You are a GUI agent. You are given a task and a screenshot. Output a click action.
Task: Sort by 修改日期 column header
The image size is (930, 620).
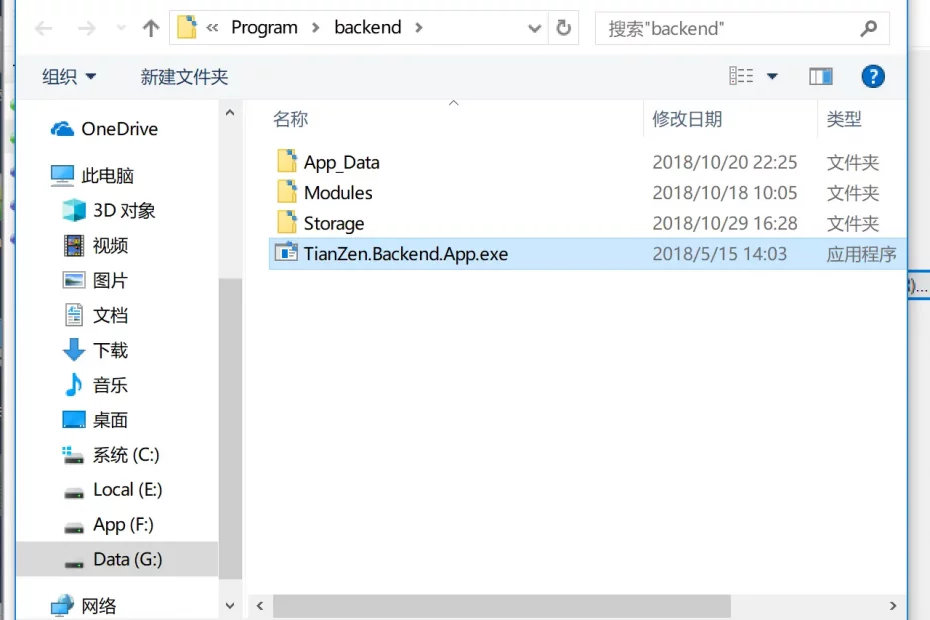pyautogui.click(x=687, y=119)
